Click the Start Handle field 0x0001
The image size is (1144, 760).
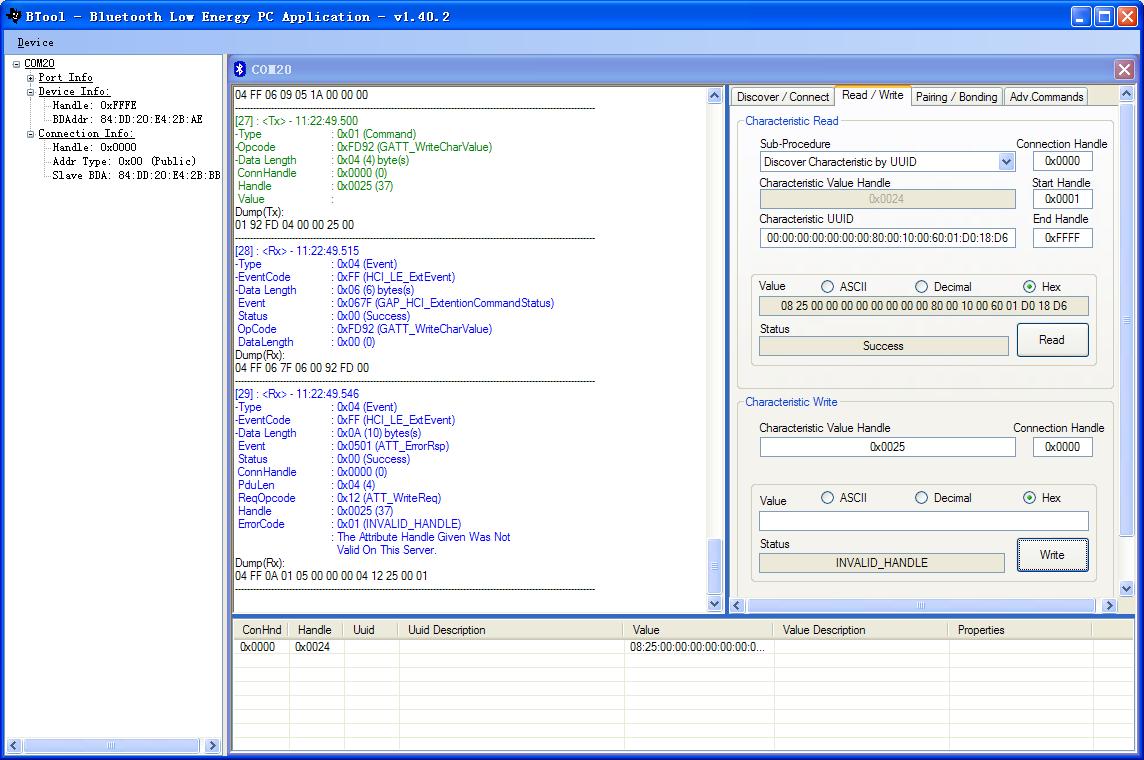click(x=1062, y=198)
